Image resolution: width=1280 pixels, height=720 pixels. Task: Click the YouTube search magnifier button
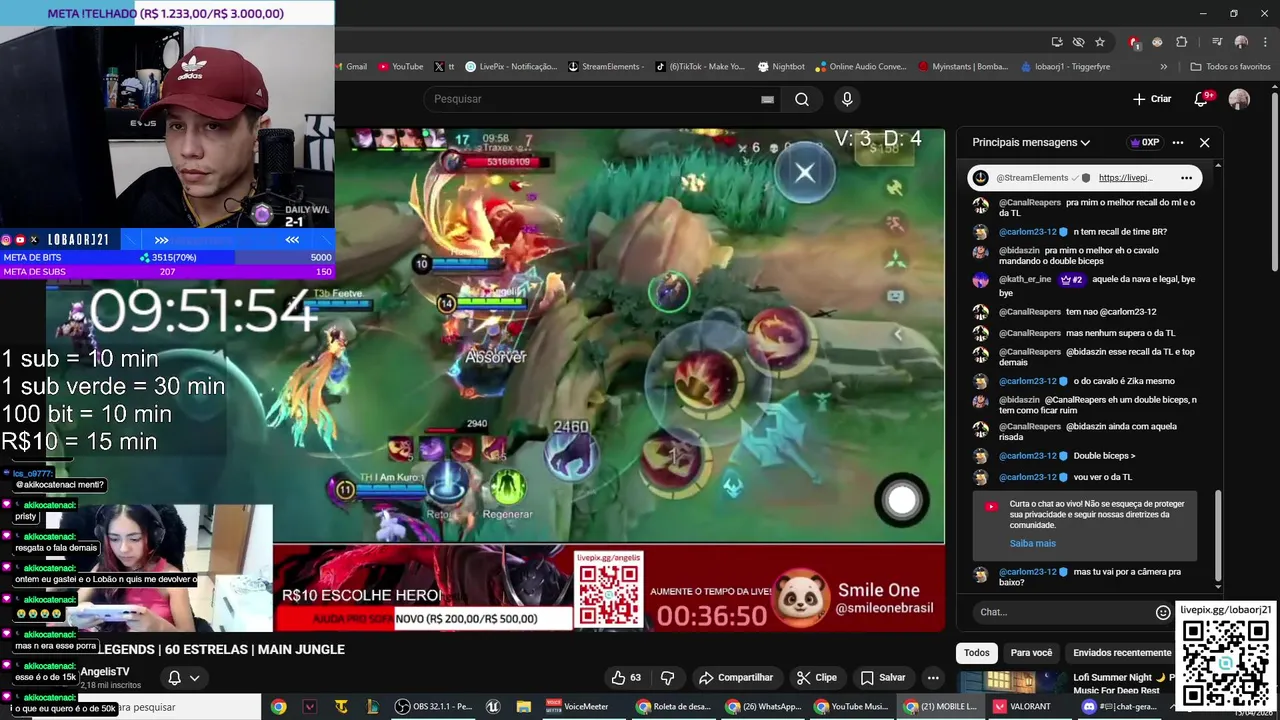(x=802, y=99)
